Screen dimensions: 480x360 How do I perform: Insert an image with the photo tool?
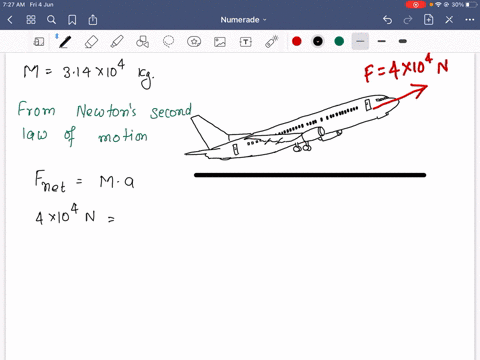220,42
